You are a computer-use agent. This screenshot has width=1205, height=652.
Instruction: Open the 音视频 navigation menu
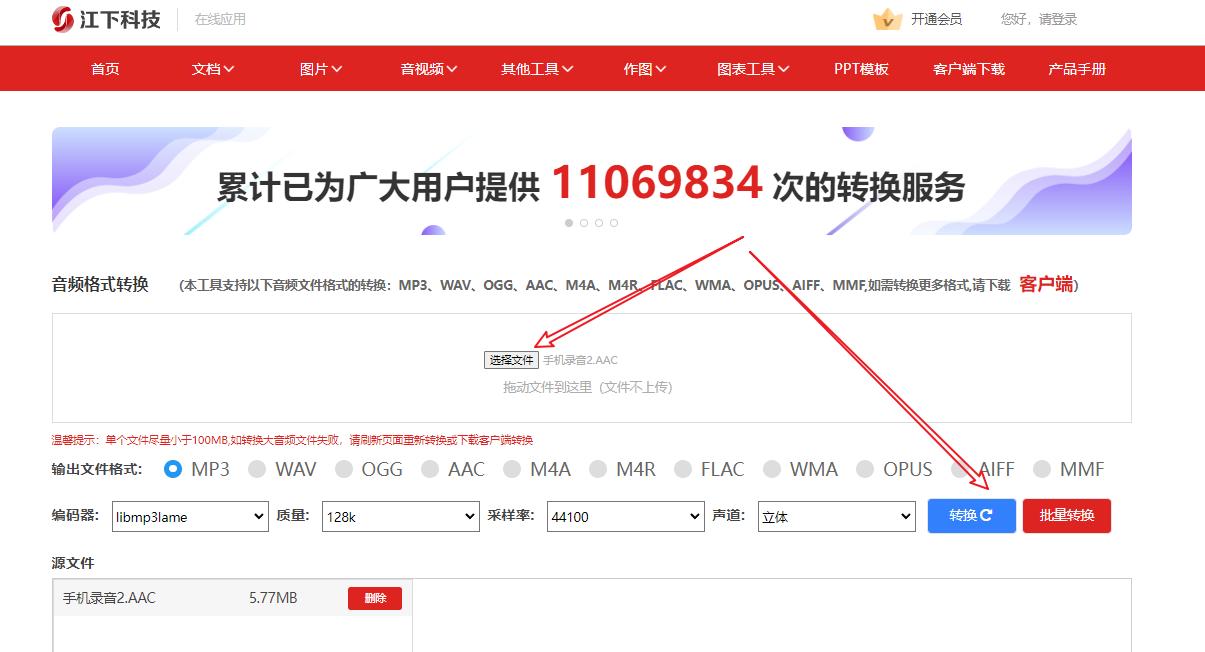tap(428, 69)
